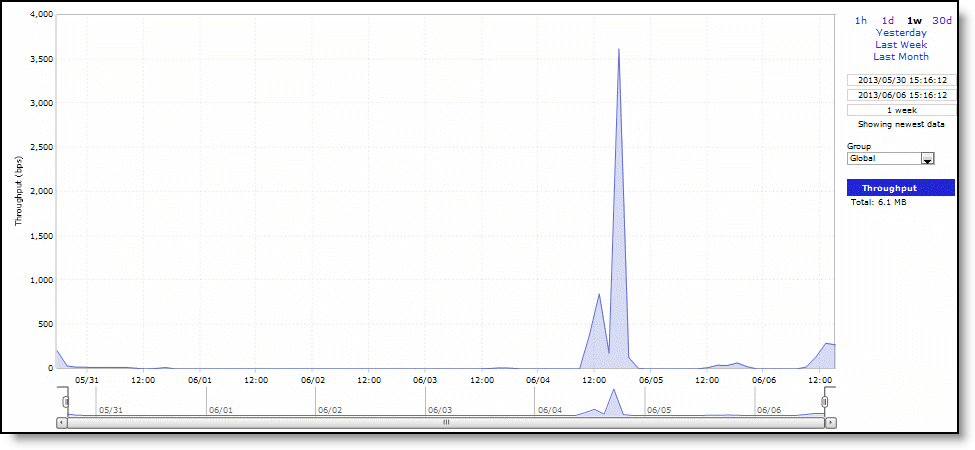Show Yesterday's data
The width and height of the screenshot is (975, 450).
point(901,32)
